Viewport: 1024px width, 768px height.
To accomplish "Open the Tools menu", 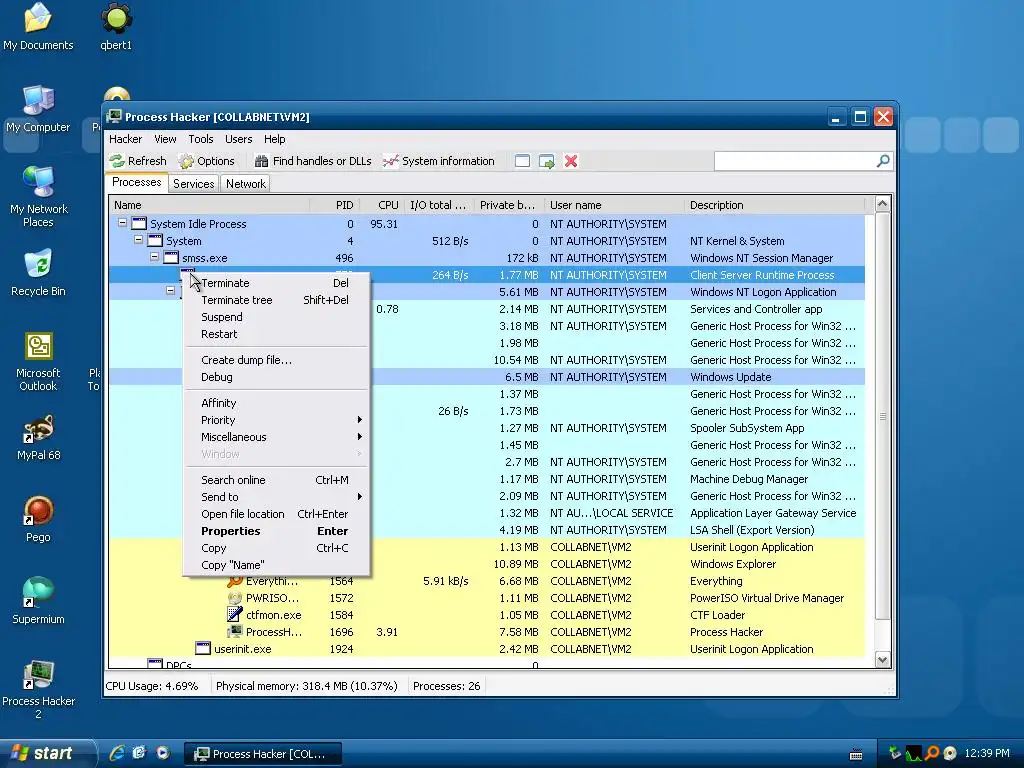I will click(x=201, y=139).
